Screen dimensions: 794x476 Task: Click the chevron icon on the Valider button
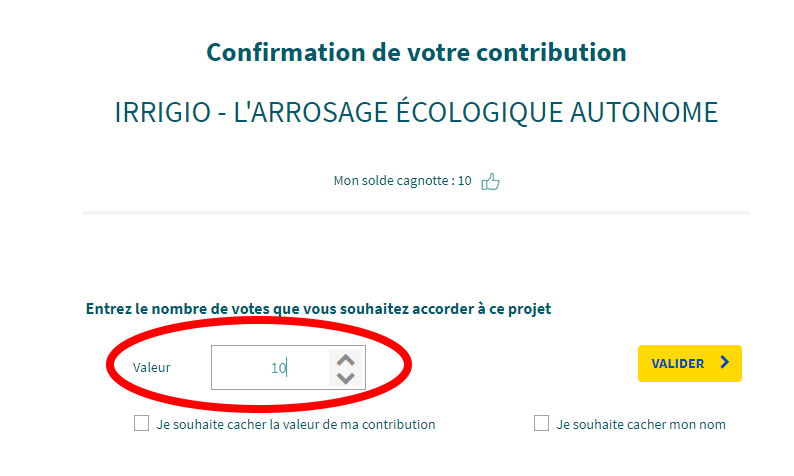(x=725, y=362)
